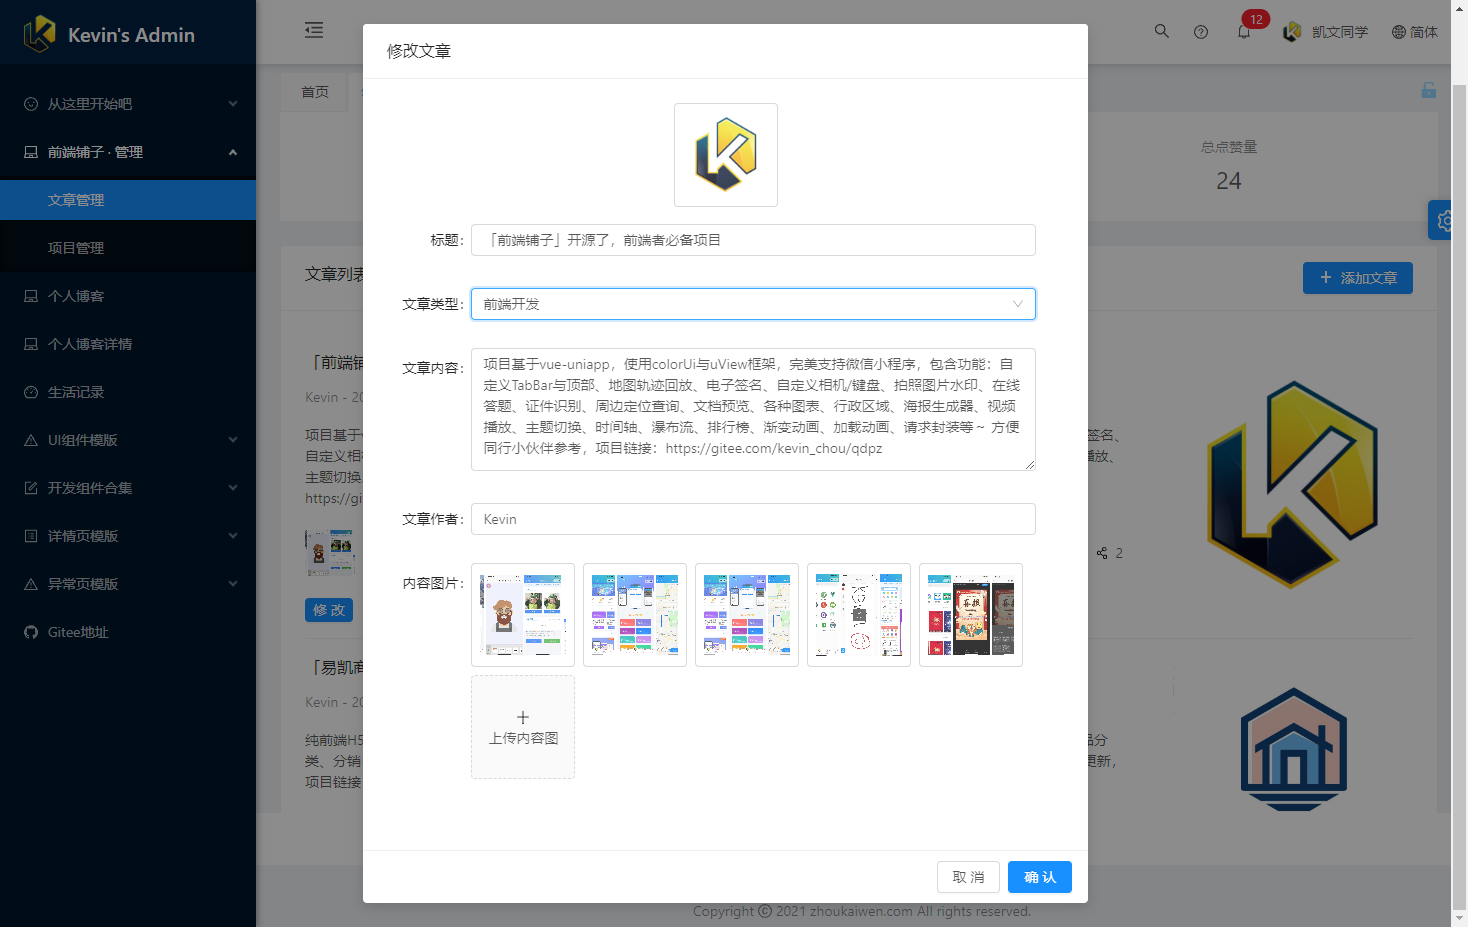Click the Kevin's Admin logo icon
The width and height of the screenshot is (1468, 927).
[x=39, y=34]
